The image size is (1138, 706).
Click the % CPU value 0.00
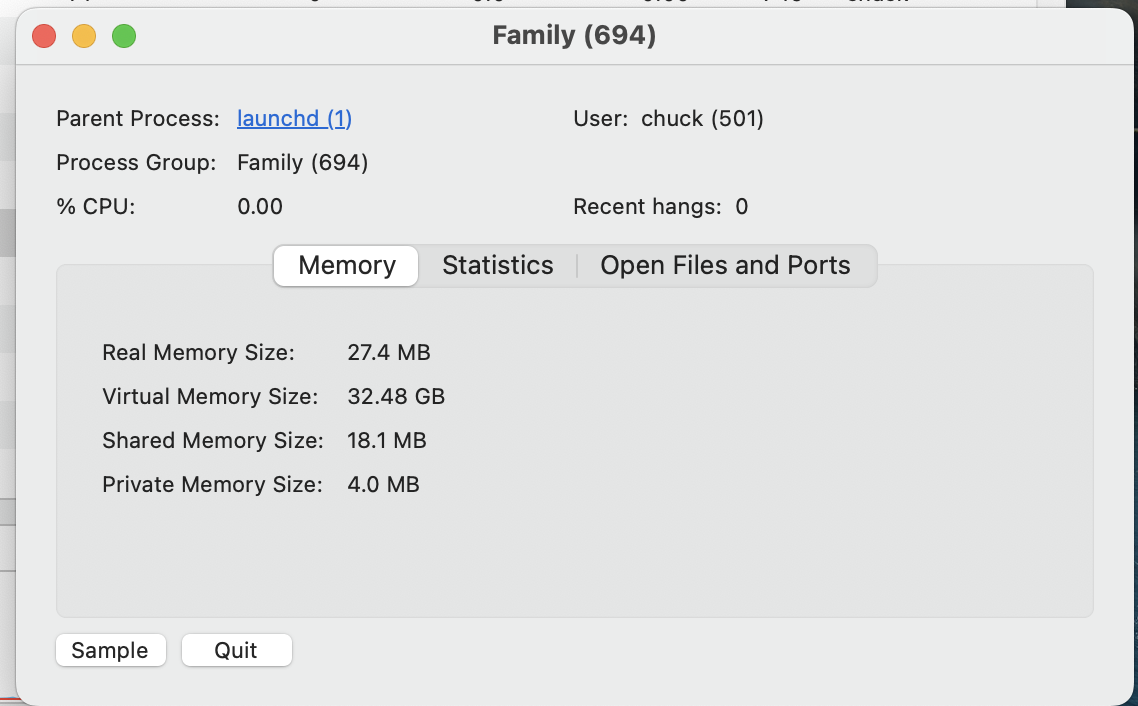click(260, 207)
